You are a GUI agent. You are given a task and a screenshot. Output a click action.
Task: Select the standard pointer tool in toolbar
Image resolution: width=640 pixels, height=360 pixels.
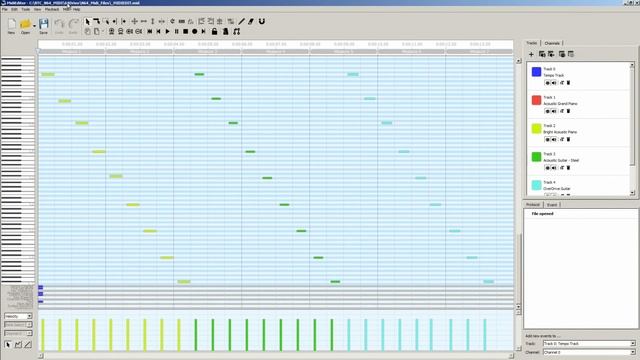tap(87, 21)
